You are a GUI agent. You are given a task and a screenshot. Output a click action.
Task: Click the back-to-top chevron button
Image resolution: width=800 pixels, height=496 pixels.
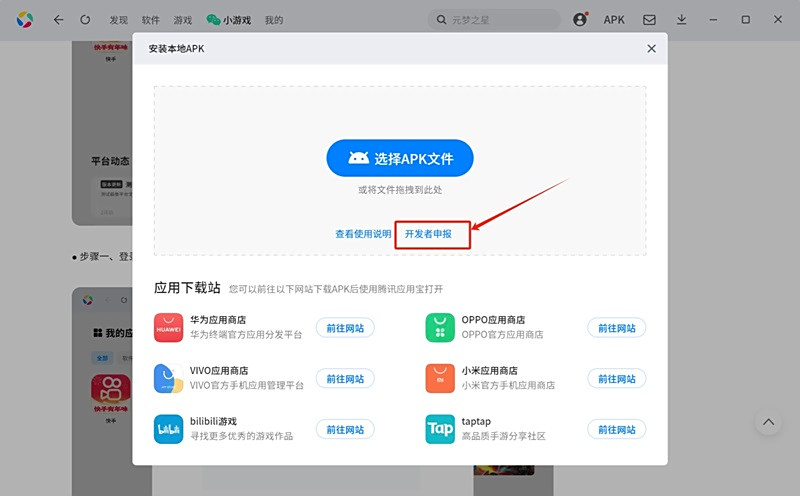[768, 422]
